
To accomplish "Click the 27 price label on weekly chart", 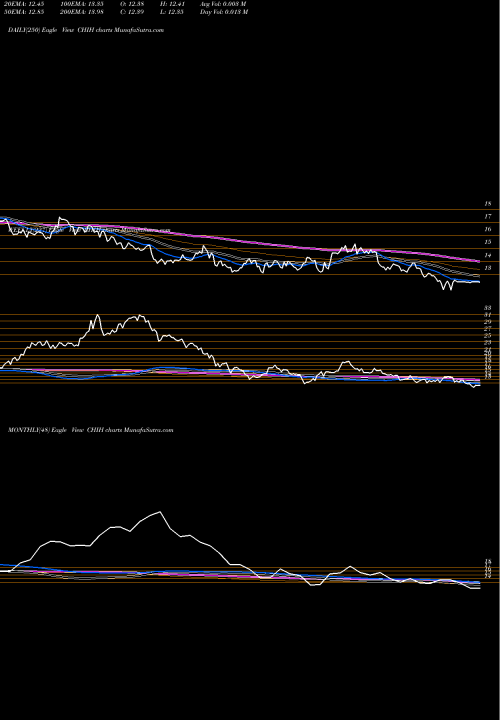I will 488,329.
